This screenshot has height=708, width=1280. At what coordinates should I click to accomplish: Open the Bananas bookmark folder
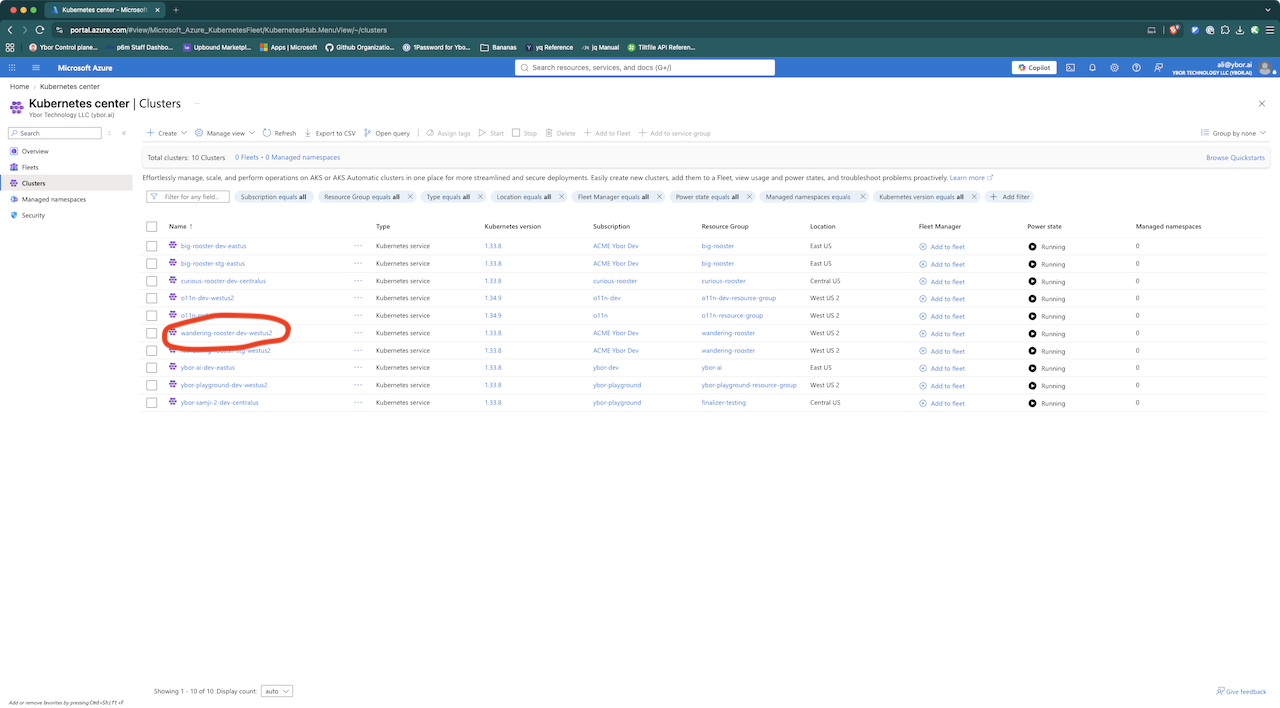[x=498, y=47]
